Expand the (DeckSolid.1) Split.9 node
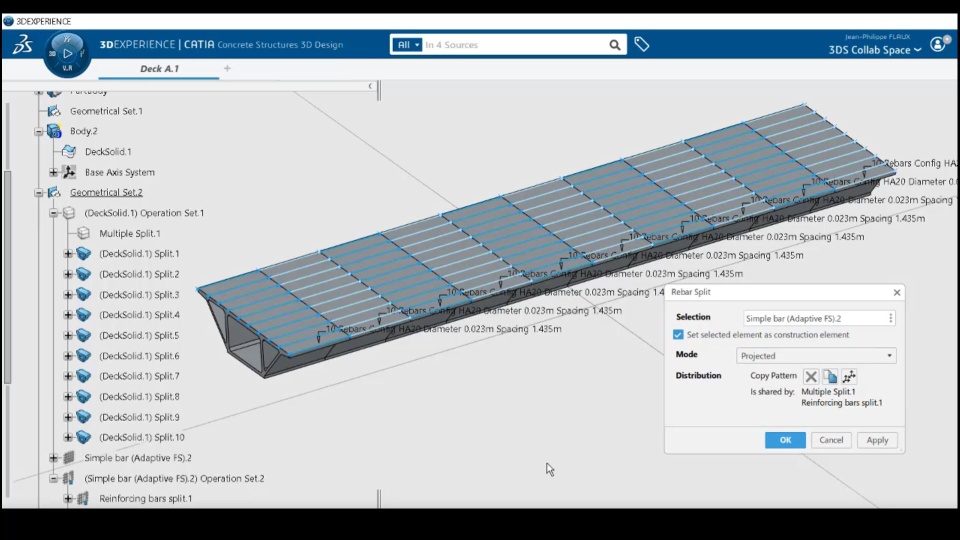 [68, 417]
